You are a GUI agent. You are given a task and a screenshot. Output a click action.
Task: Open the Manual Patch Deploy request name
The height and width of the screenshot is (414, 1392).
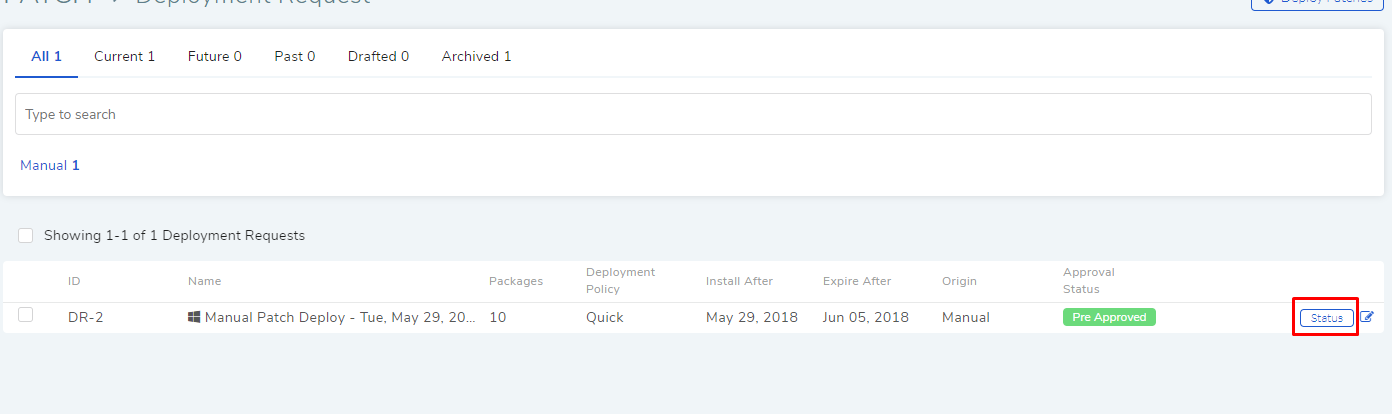pyautogui.click(x=340, y=317)
